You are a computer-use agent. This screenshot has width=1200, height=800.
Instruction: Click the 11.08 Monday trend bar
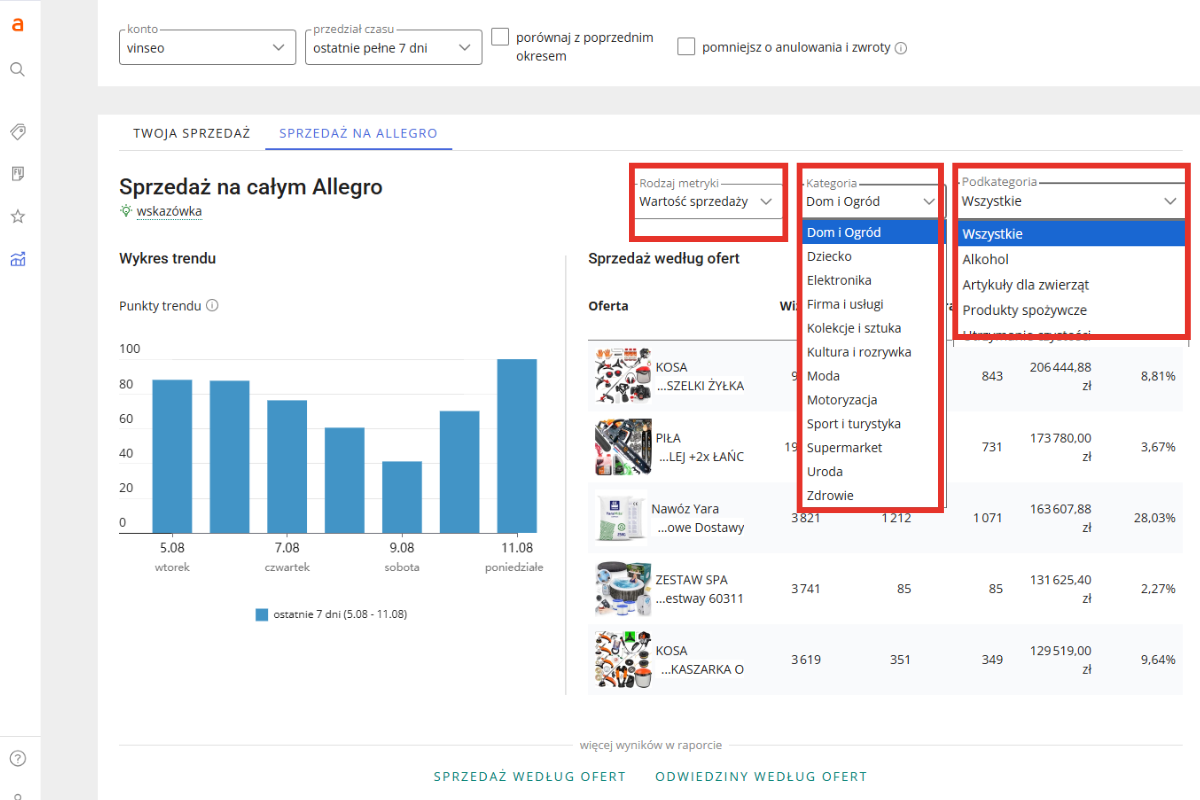click(x=517, y=444)
